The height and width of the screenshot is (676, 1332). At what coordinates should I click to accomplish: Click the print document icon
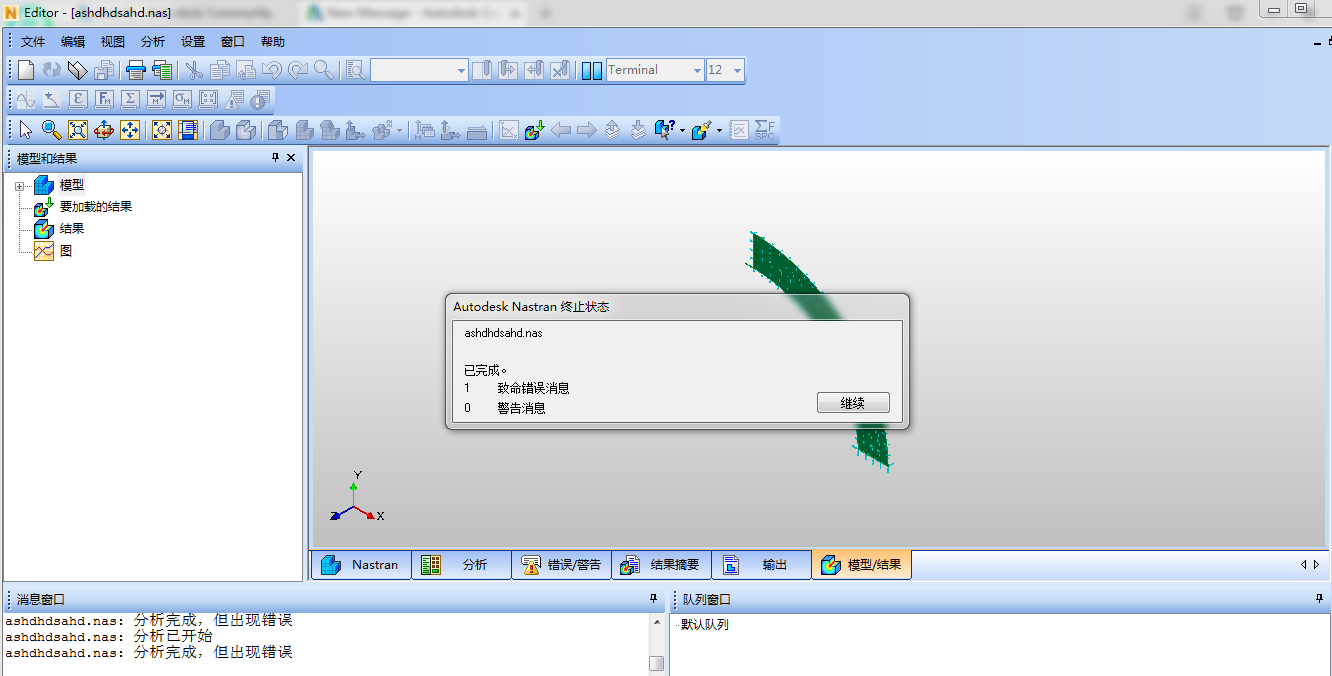[x=133, y=70]
